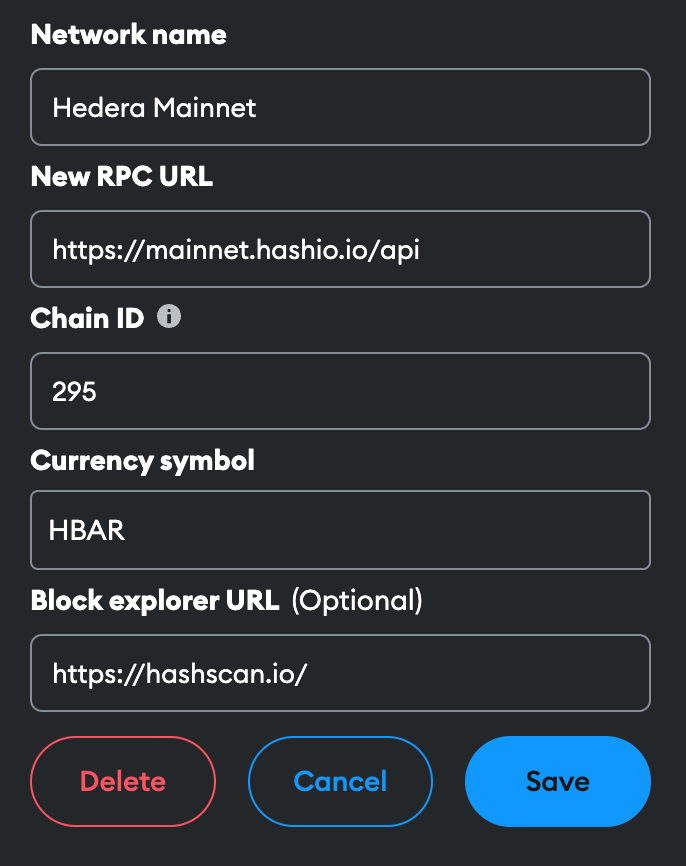The width and height of the screenshot is (686, 866).
Task: Click the Currency symbol label
Action: pyautogui.click(x=143, y=461)
